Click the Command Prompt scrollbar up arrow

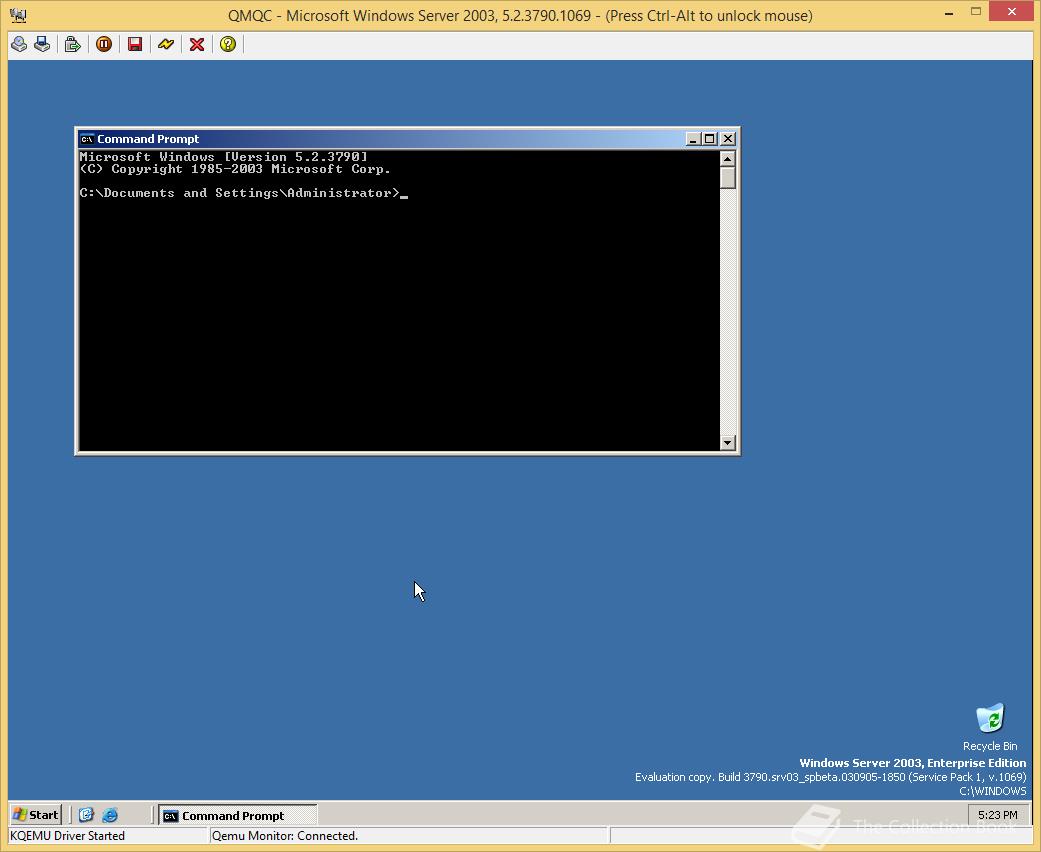point(728,159)
